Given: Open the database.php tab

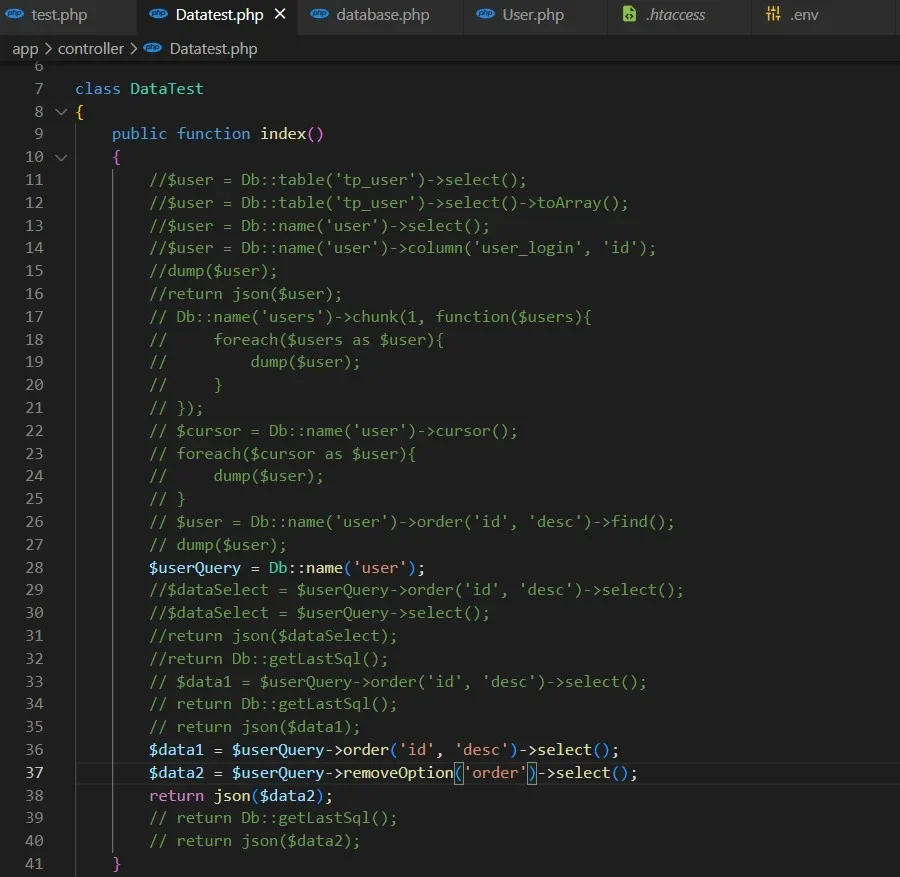Looking at the screenshot, I should [382, 15].
